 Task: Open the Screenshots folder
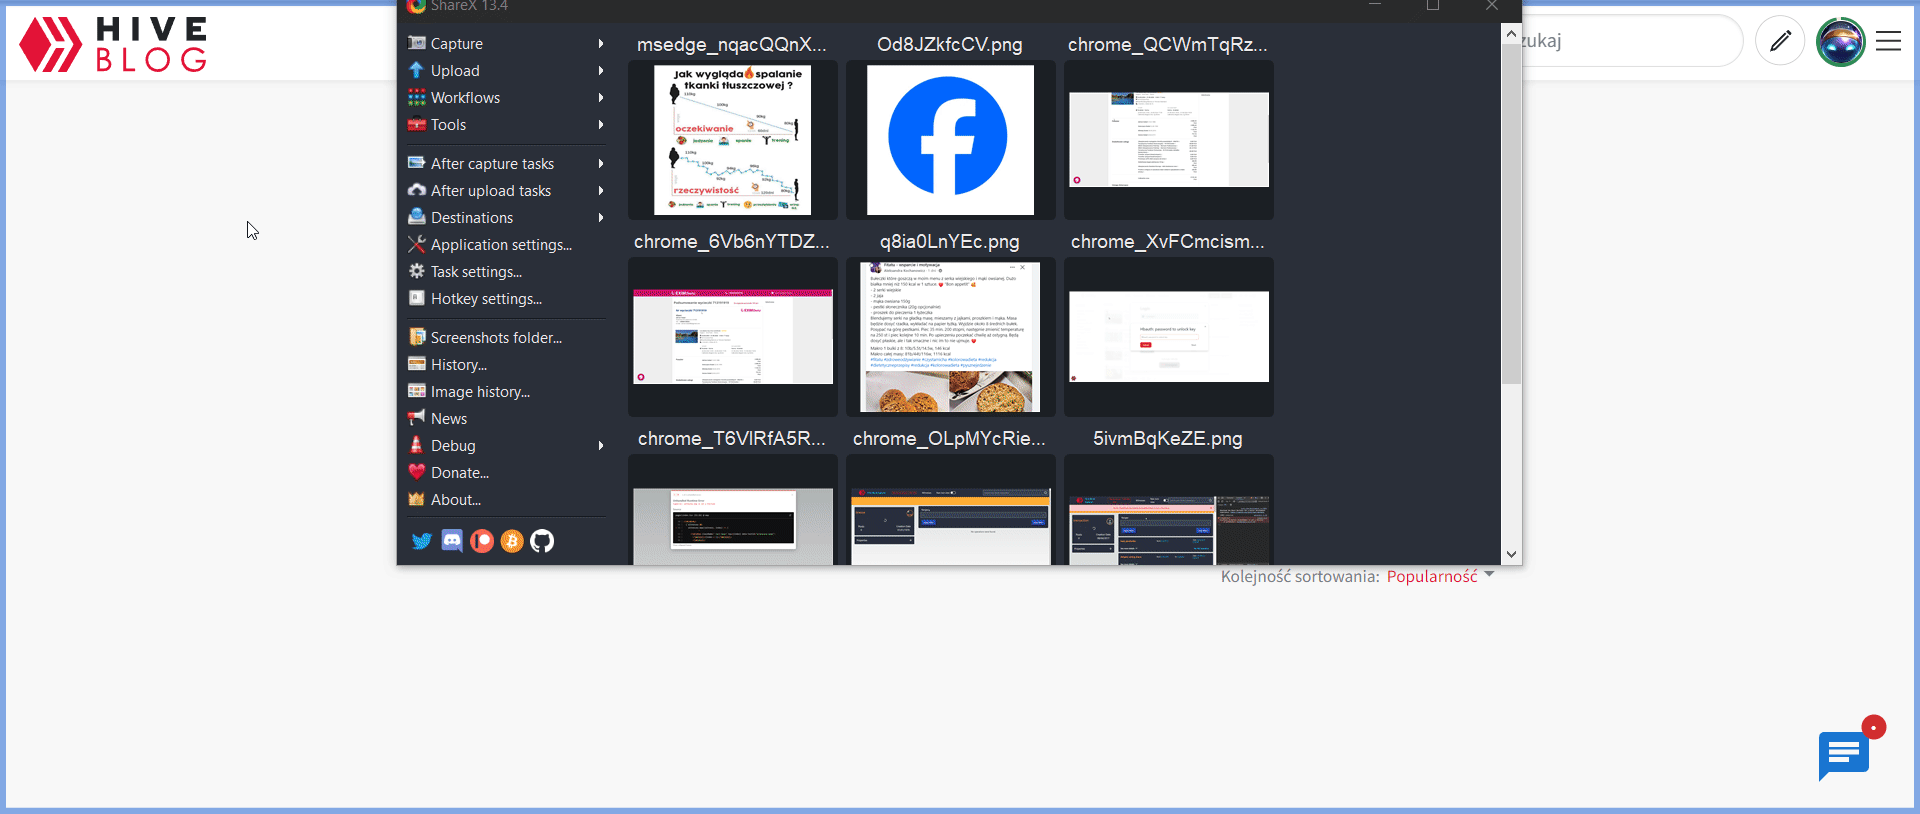495,338
